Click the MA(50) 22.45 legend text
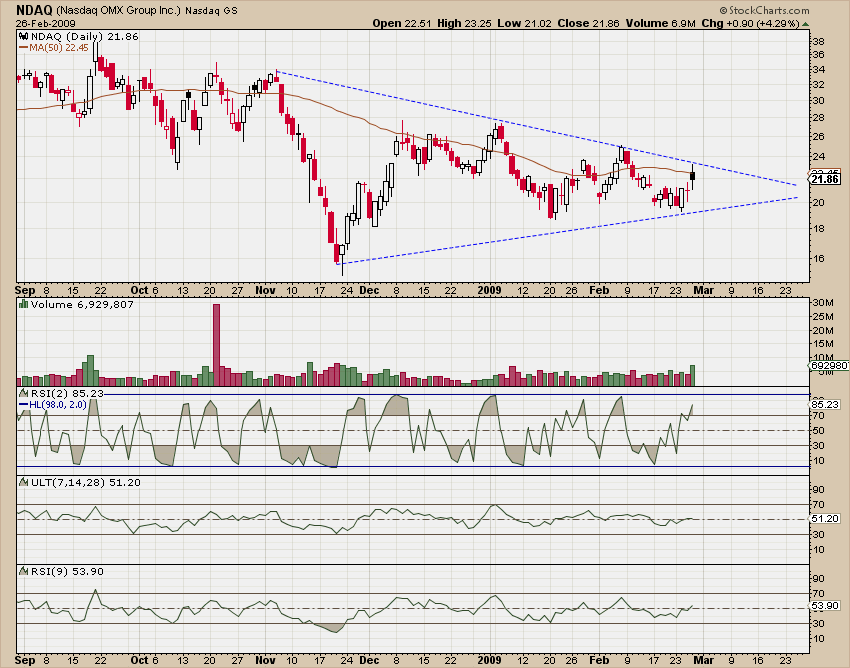 coord(59,48)
